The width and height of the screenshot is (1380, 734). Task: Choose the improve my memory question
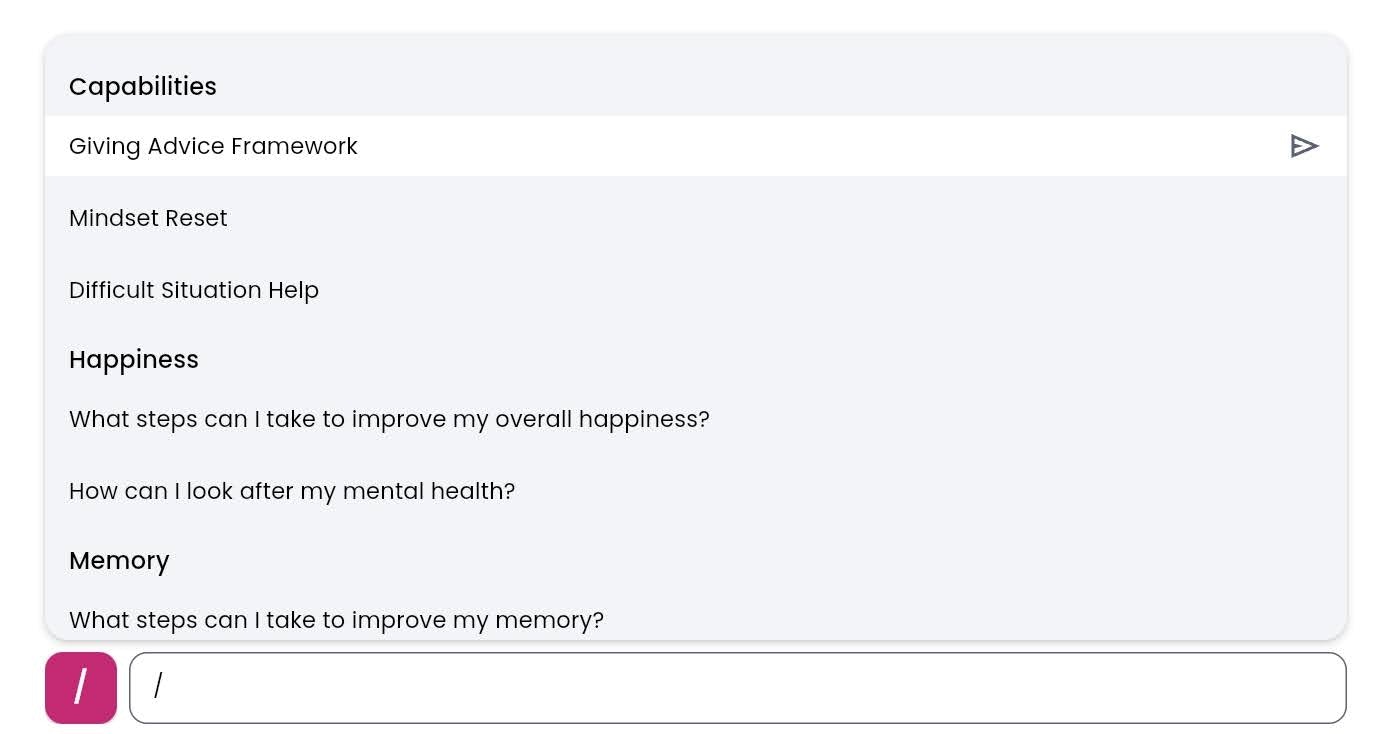696,620
